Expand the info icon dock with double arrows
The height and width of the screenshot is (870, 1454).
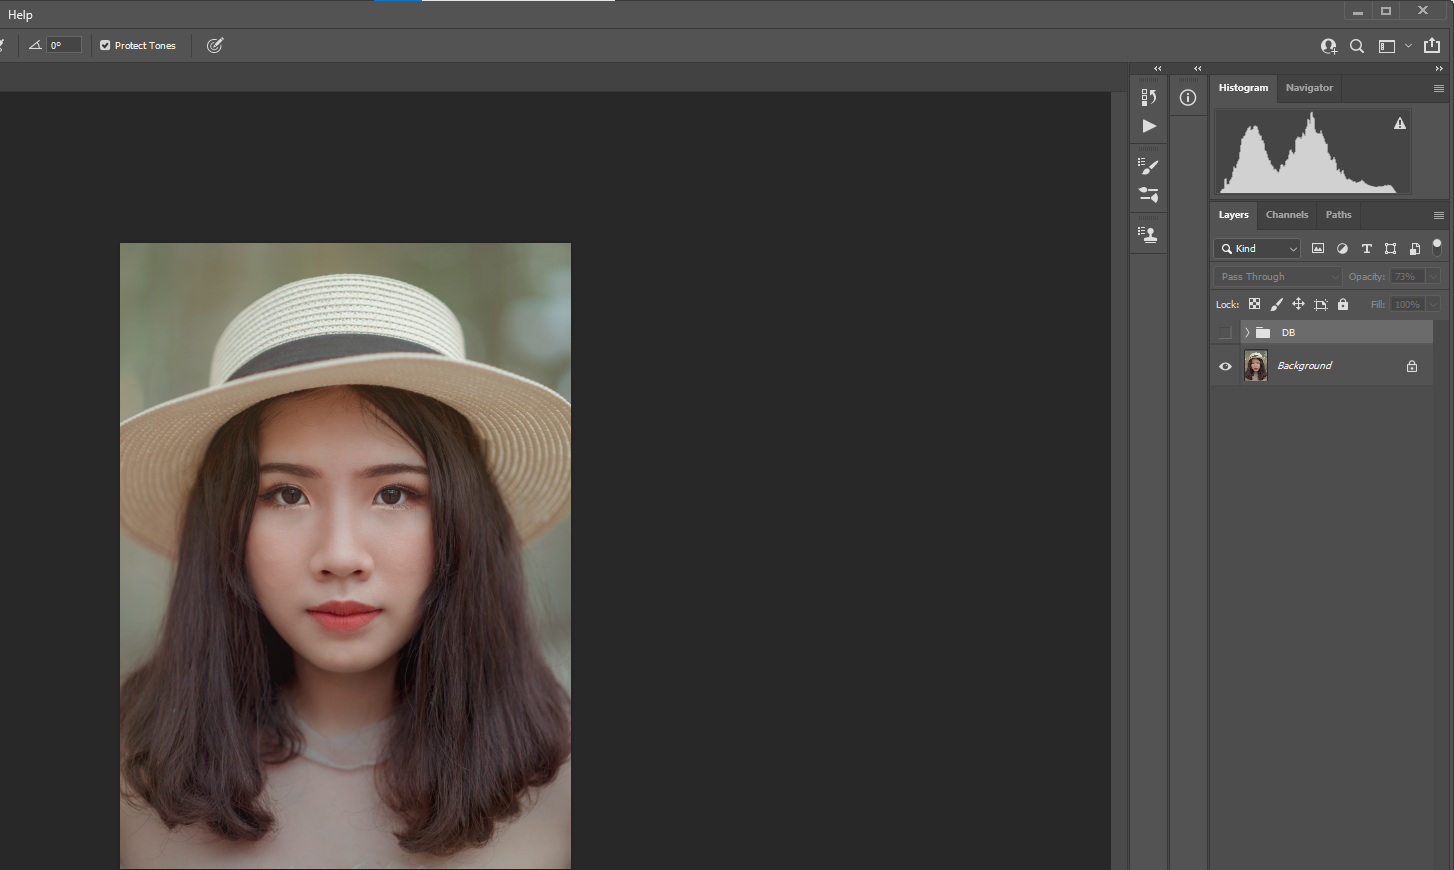click(1198, 69)
